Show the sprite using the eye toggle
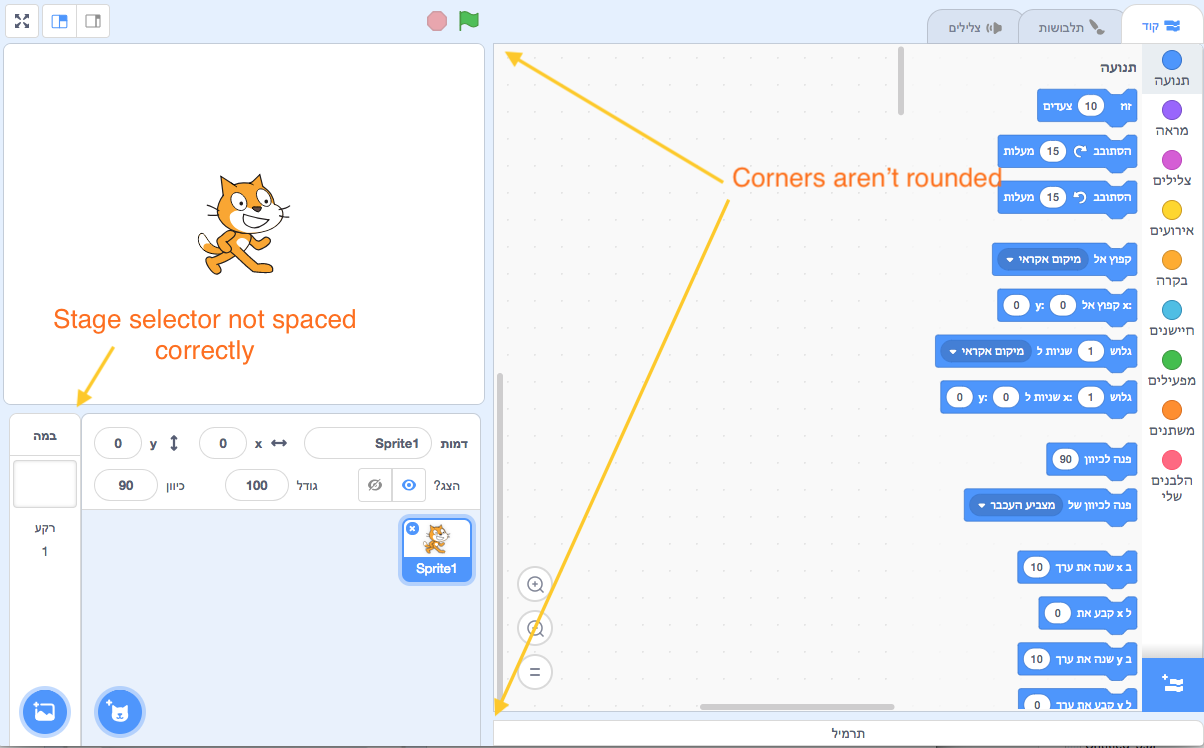This screenshot has height=748, width=1204. click(409, 485)
